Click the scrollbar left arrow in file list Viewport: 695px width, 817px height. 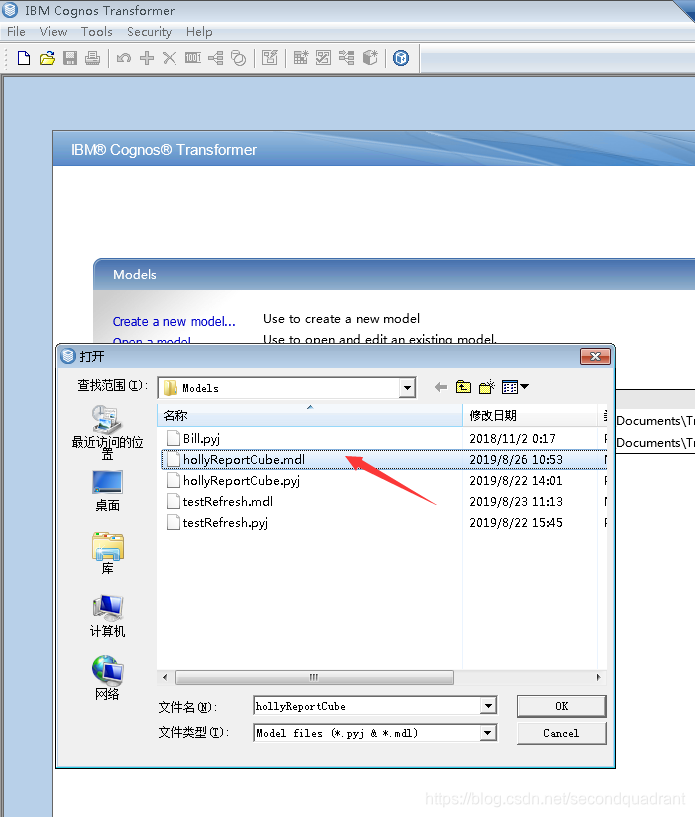[x=165, y=677]
